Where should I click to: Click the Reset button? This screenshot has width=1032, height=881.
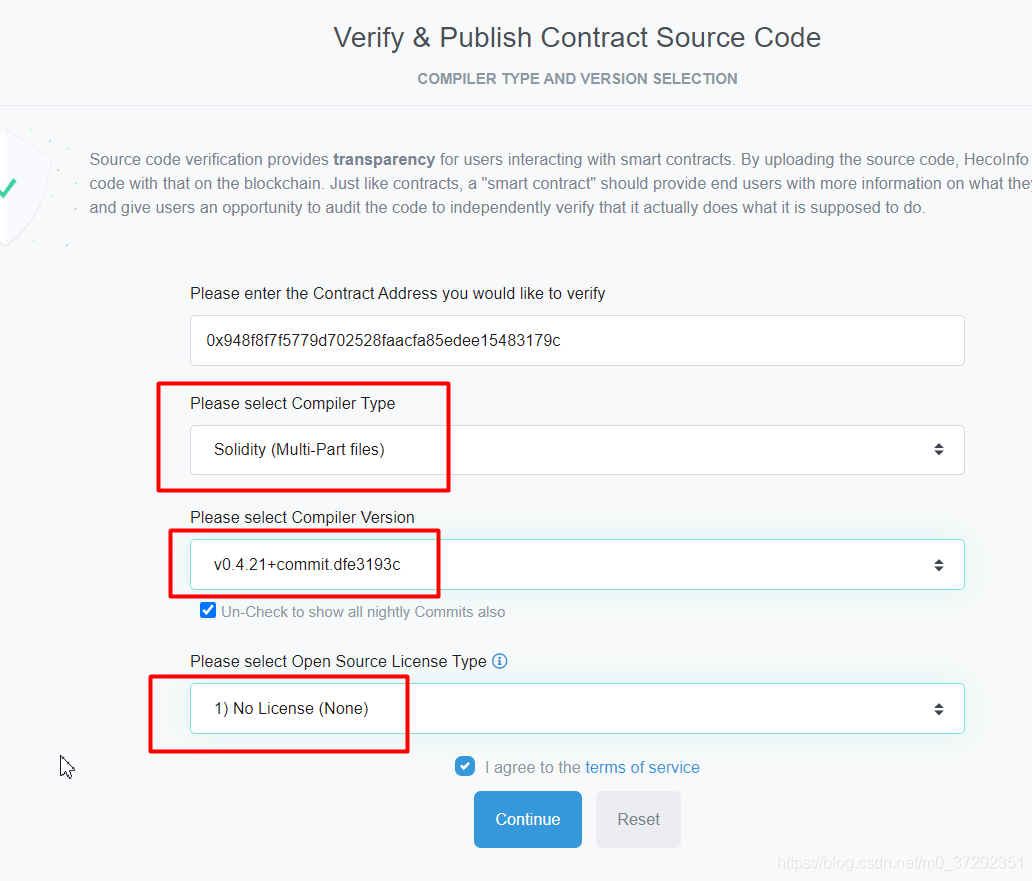(638, 819)
